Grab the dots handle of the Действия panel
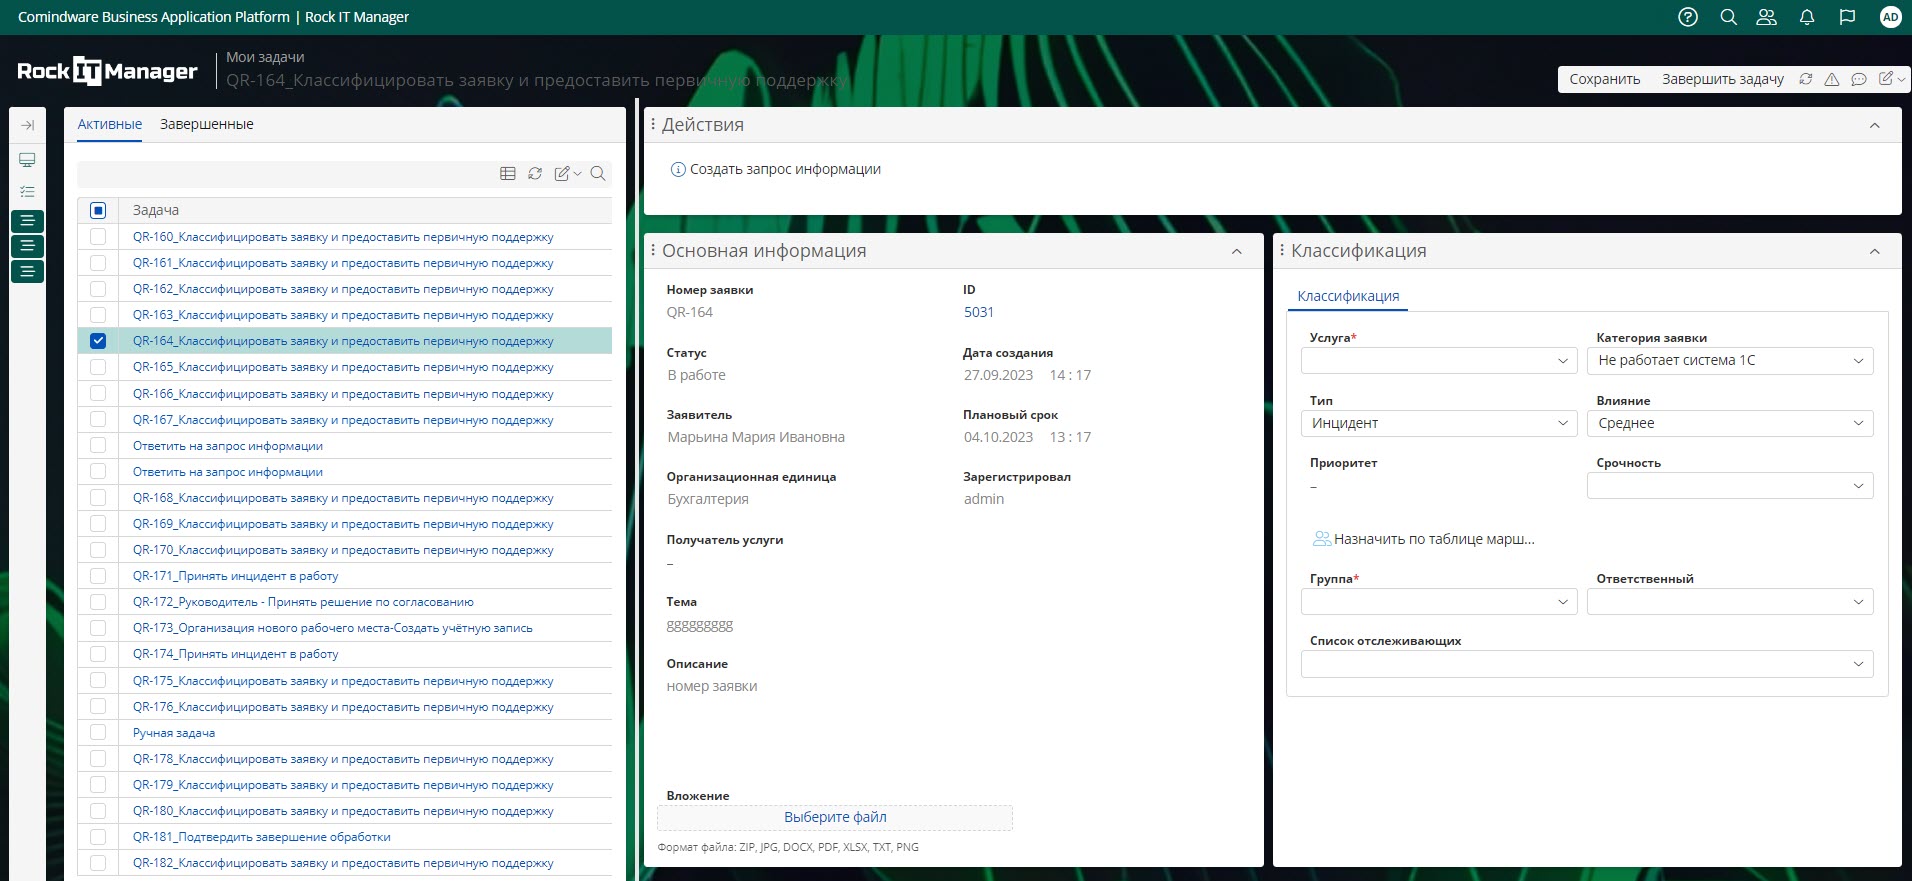This screenshot has width=1912, height=881. coord(653,124)
